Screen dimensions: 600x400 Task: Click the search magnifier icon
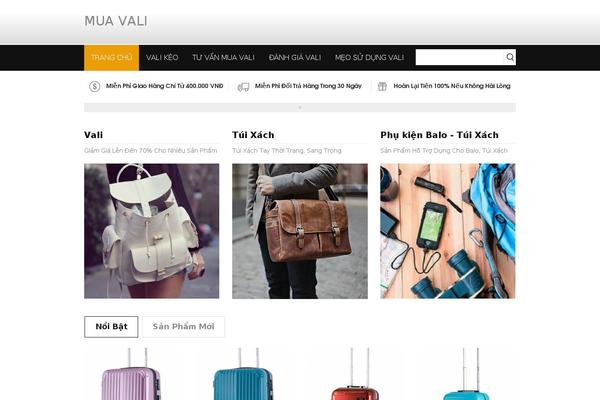pos(510,57)
